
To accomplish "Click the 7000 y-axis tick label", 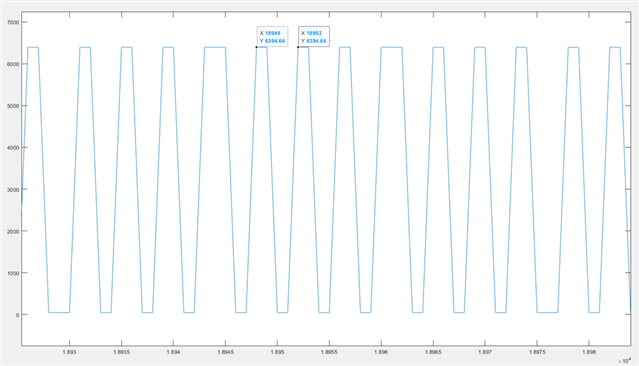I will [x=13, y=22].
